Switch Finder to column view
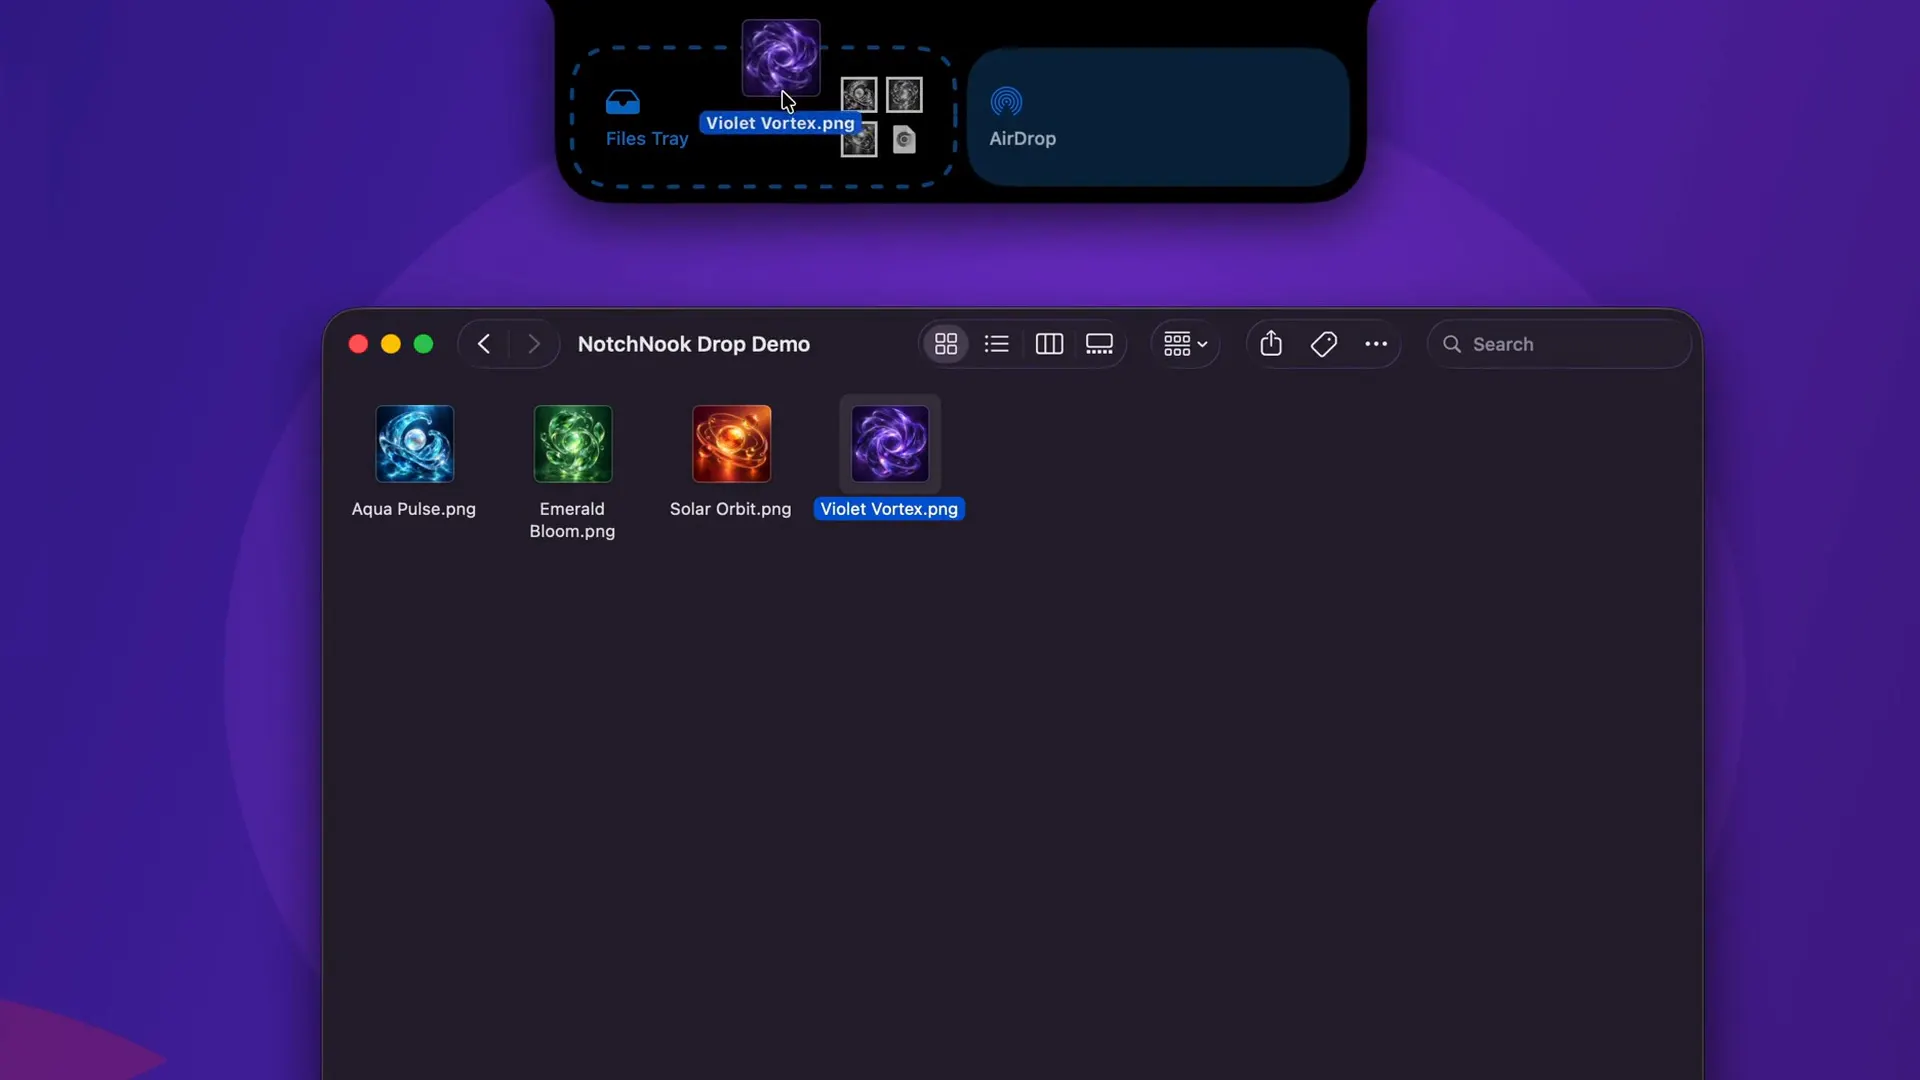The height and width of the screenshot is (1080, 1920). click(1049, 344)
